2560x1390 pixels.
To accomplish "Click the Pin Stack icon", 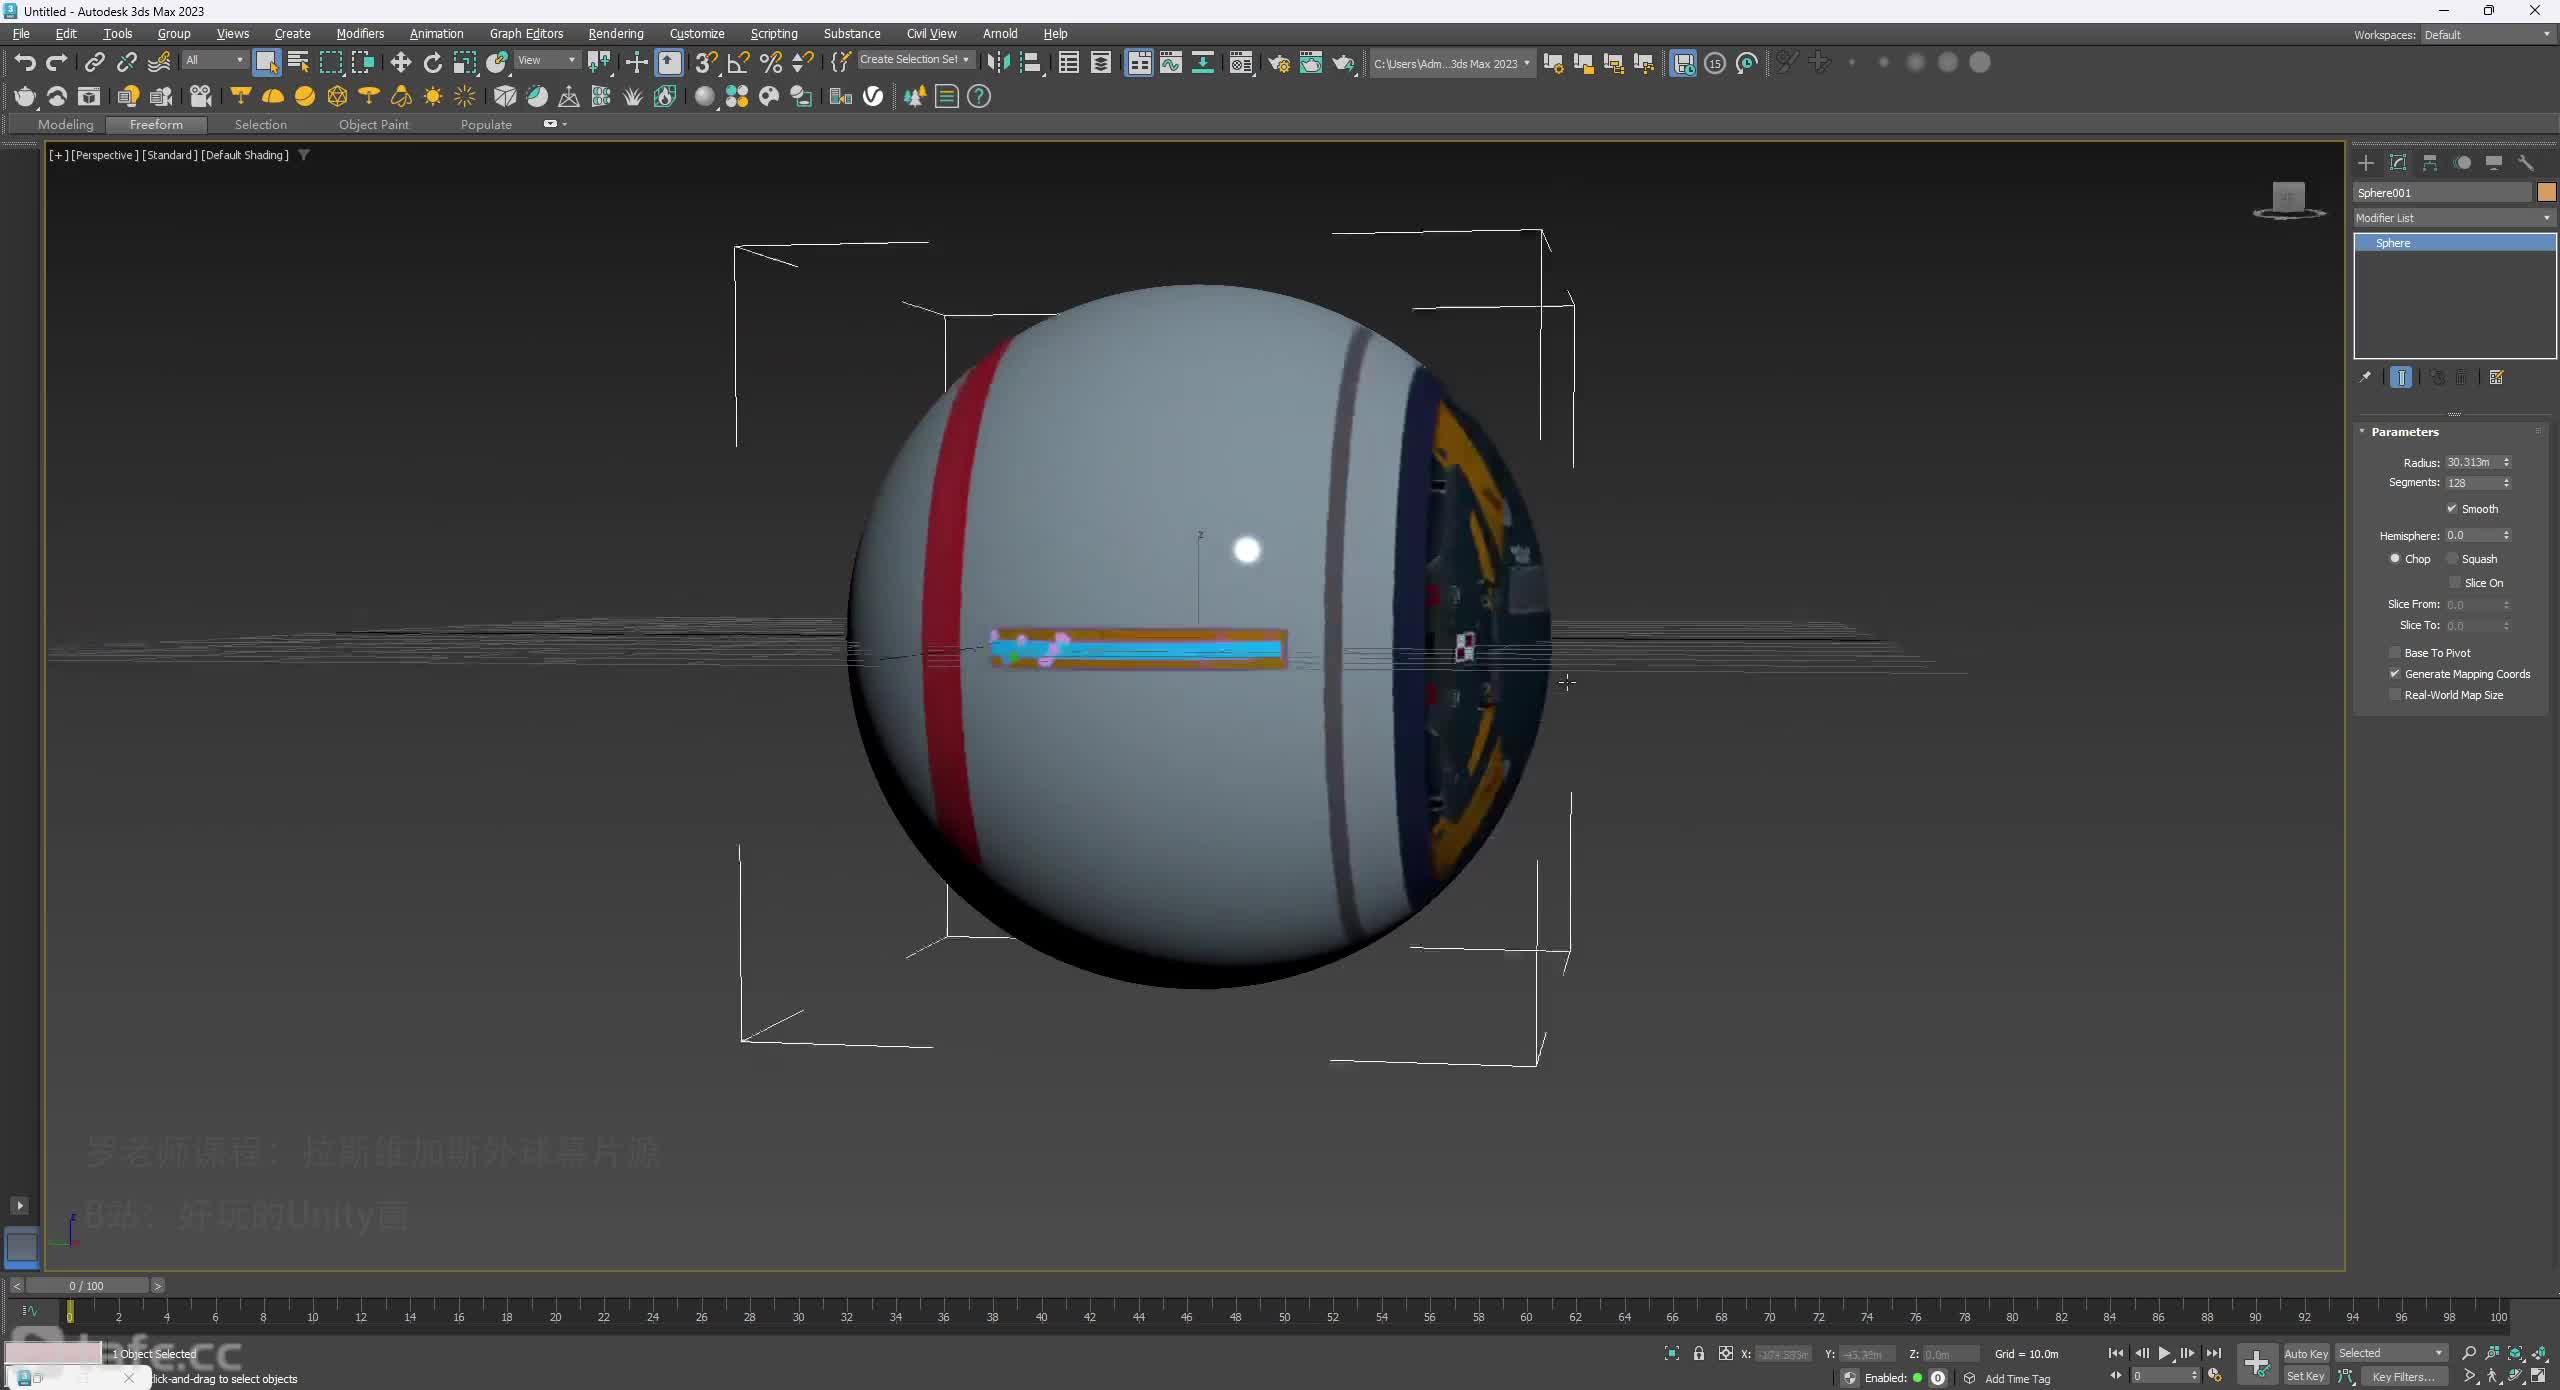I will (2365, 377).
